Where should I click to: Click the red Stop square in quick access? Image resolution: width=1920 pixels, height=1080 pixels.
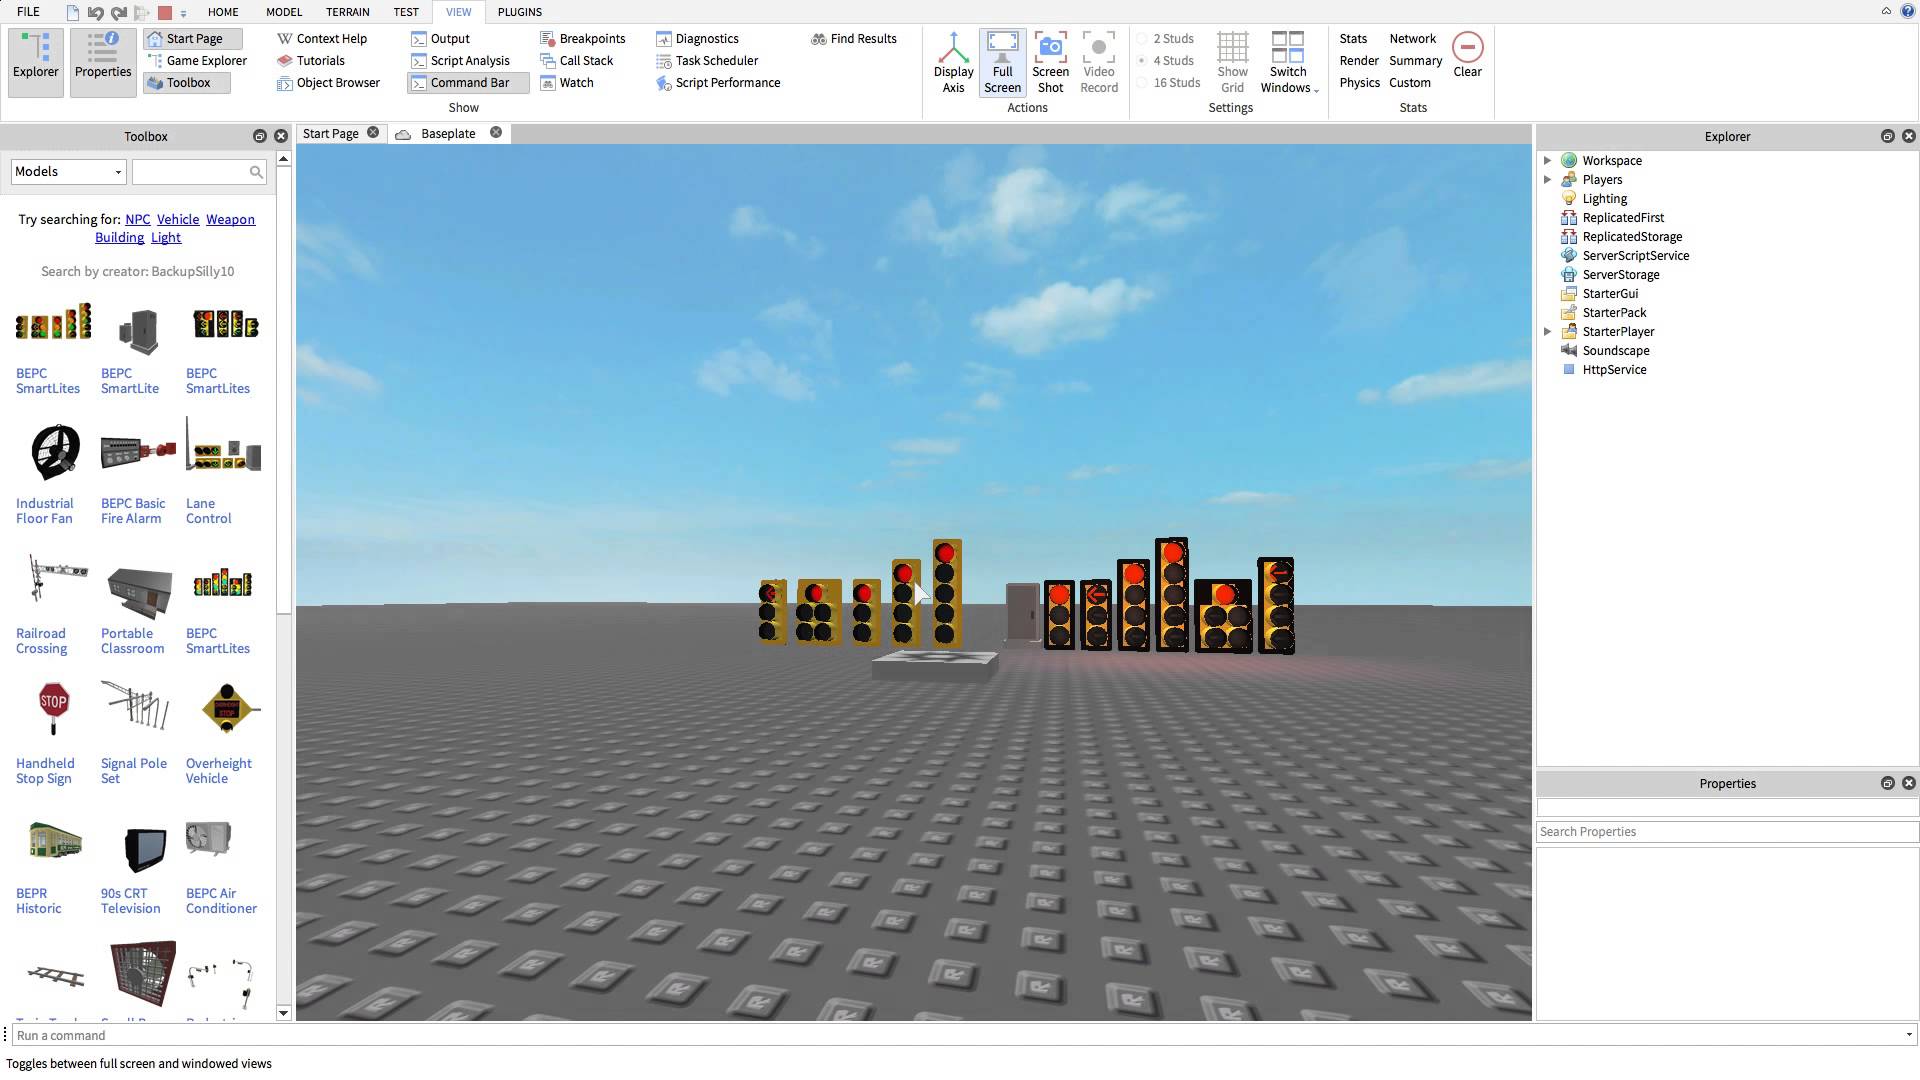tap(165, 13)
